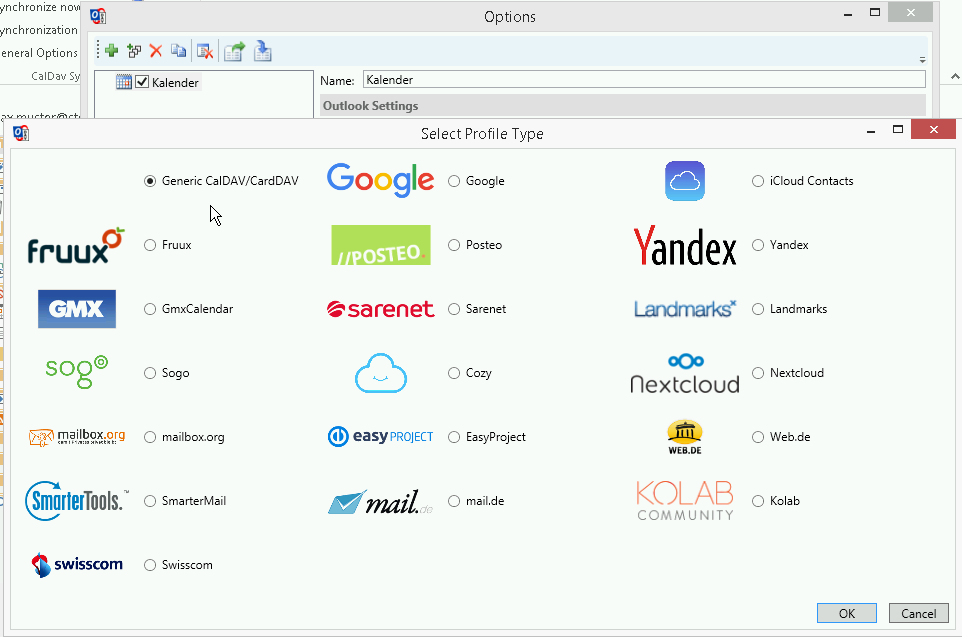This screenshot has height=637, width=962.
Task: Click the green plus add profile icon
Action: (x=111, y=51)
